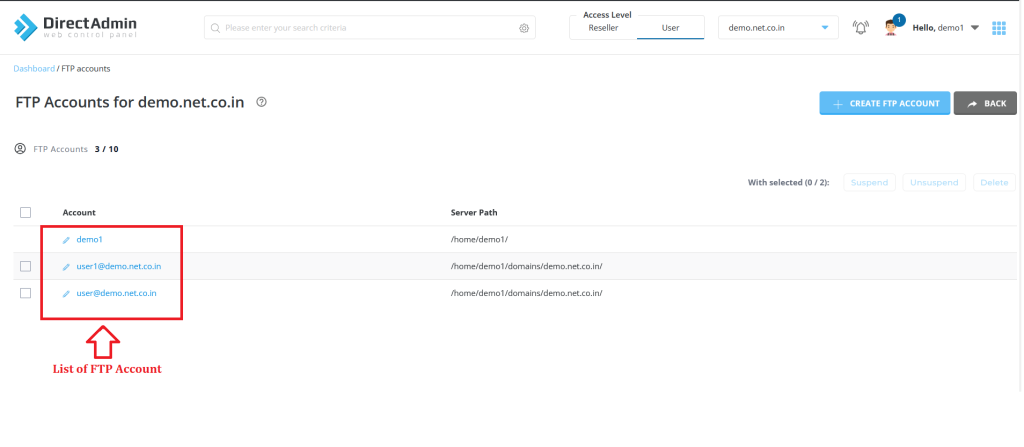Check the box for user@demo.net.co.in
Viewport: 1024px width, 447px height.
pos(25,293)
